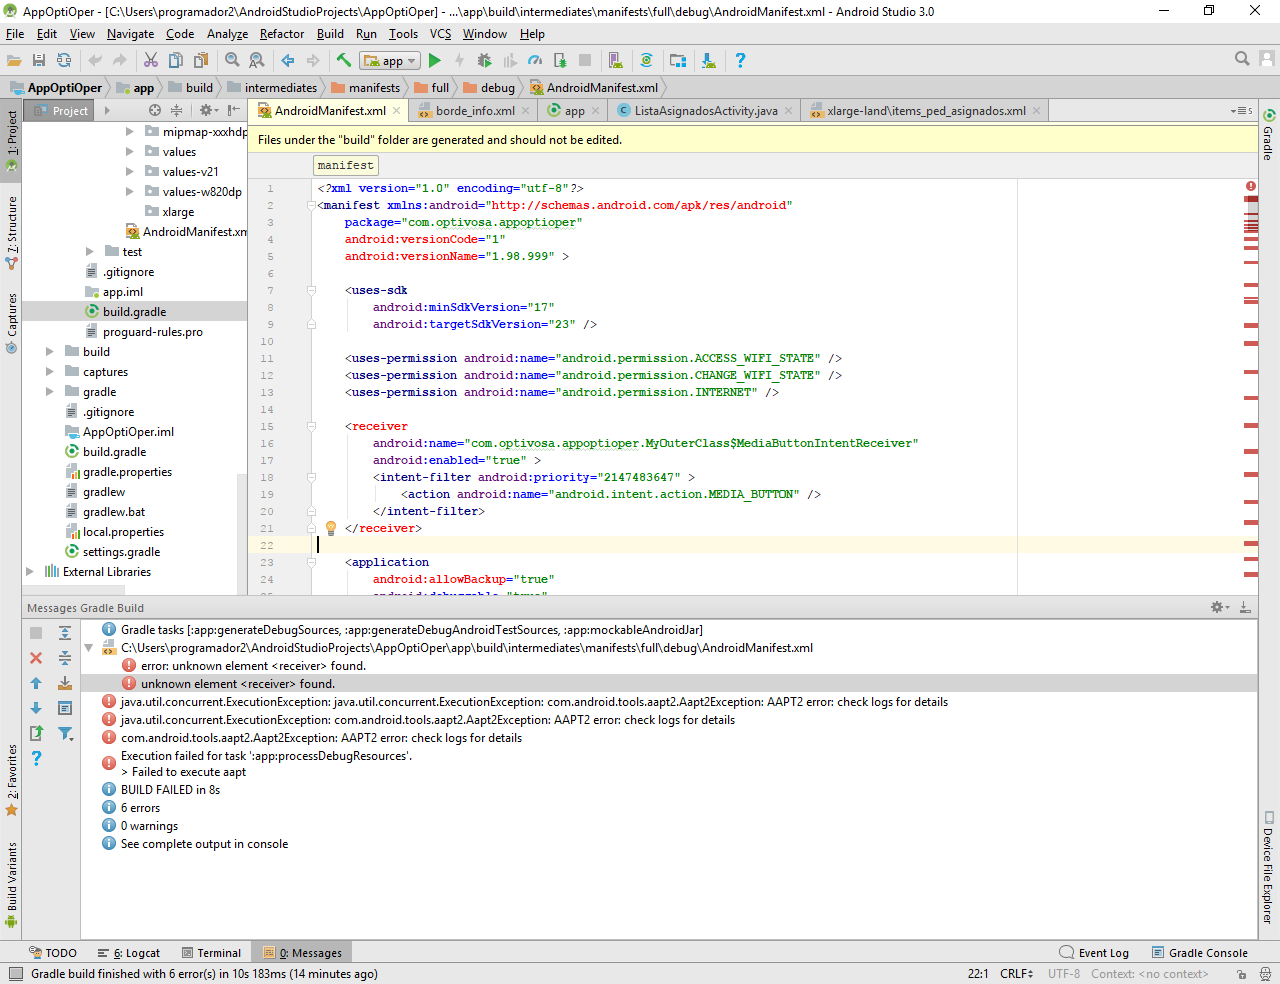This screenshot has height=984, width=1280.
Task: Click the Debug app bug icon
Action: [485, 61]
